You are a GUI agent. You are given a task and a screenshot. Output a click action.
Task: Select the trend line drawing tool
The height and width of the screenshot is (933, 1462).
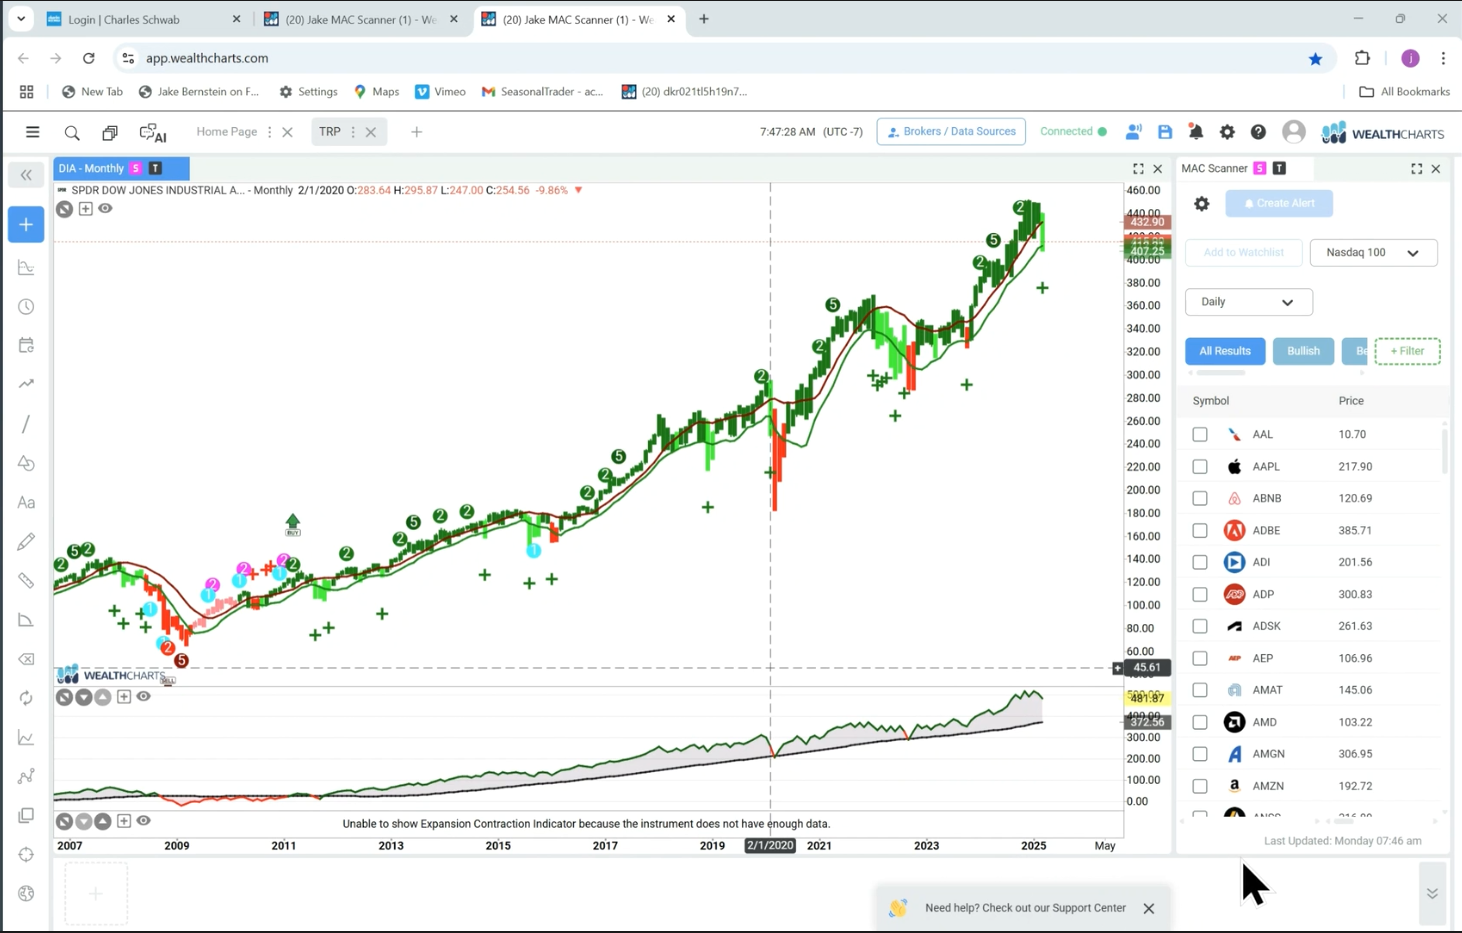(x=26, y=424)
